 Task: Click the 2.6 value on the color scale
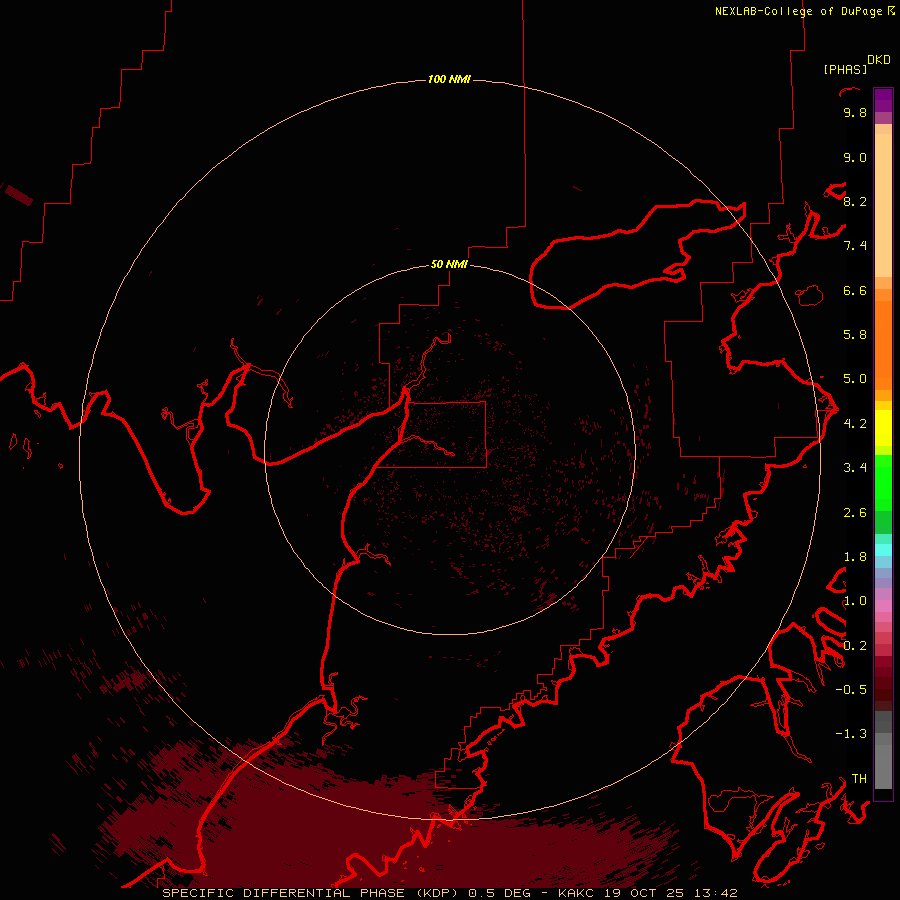point(855,513)
